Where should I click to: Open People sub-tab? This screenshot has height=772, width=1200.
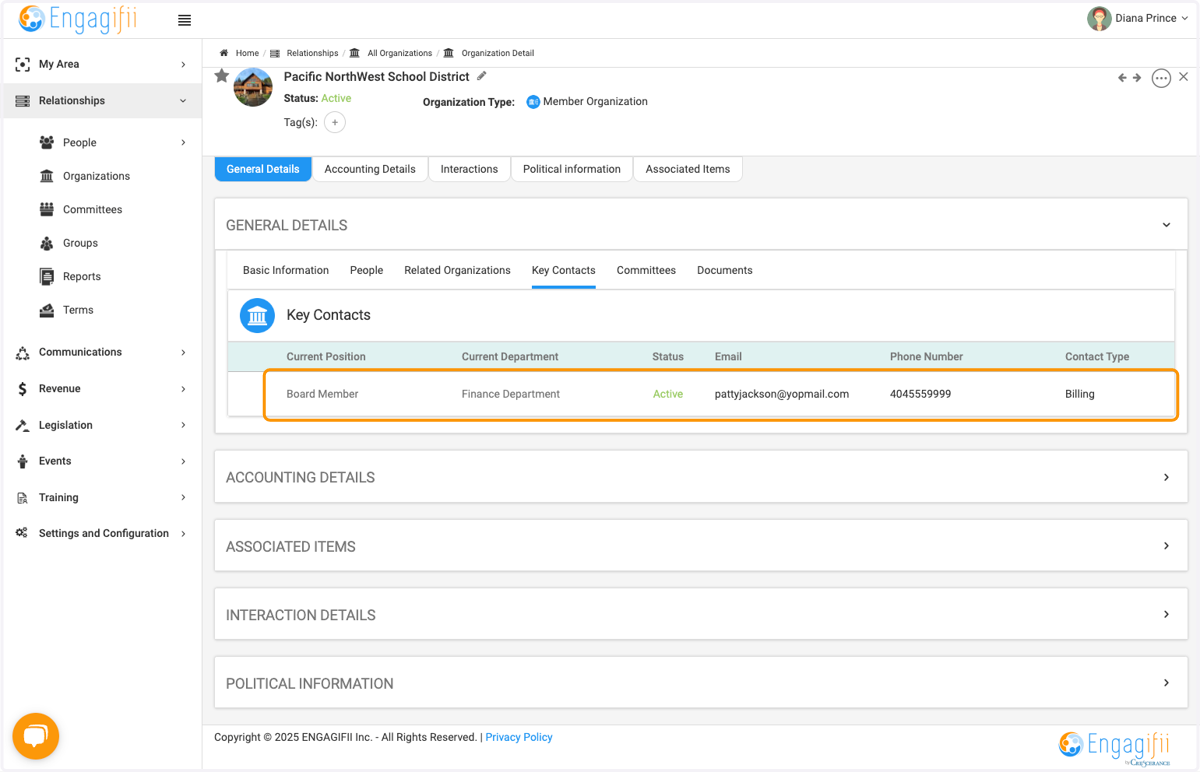click(367, 270)
